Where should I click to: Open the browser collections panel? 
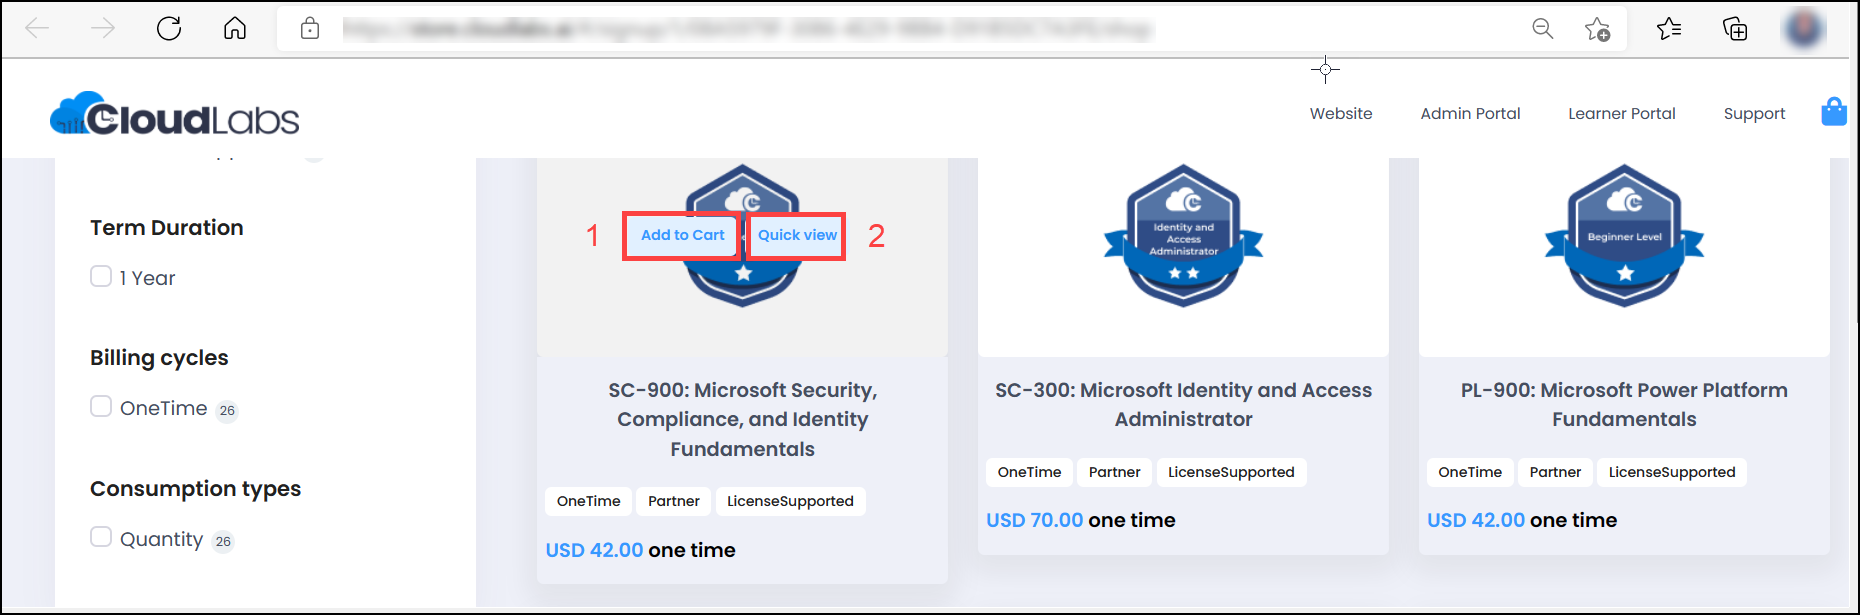pyautogui.click(x=1735, y=29)
